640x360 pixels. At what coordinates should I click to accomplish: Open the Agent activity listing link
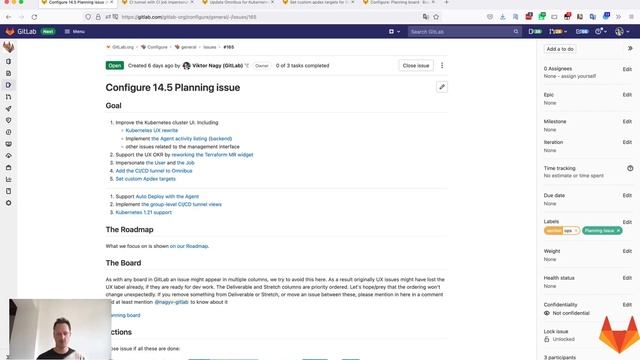click(x=191, y=138)
